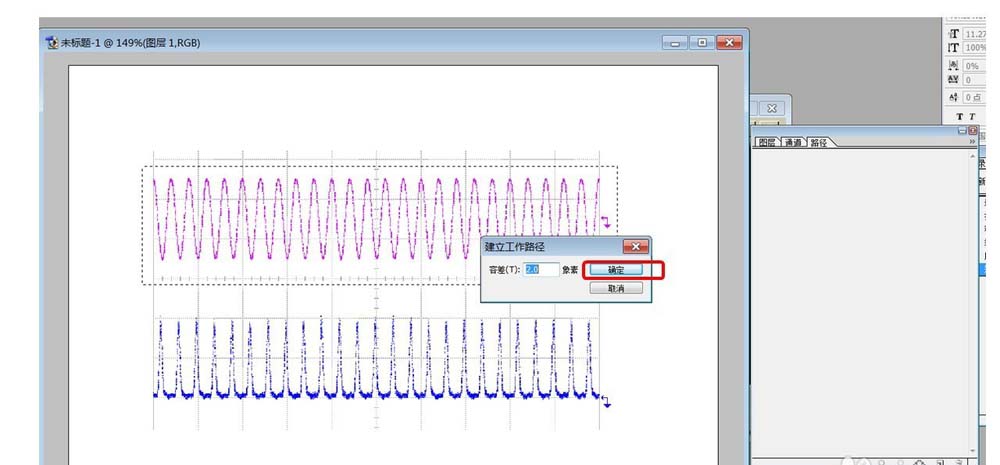Close the 建立工作路径 dialog
This screenshot has width=1000, height=465.
(x=635, y=246)
